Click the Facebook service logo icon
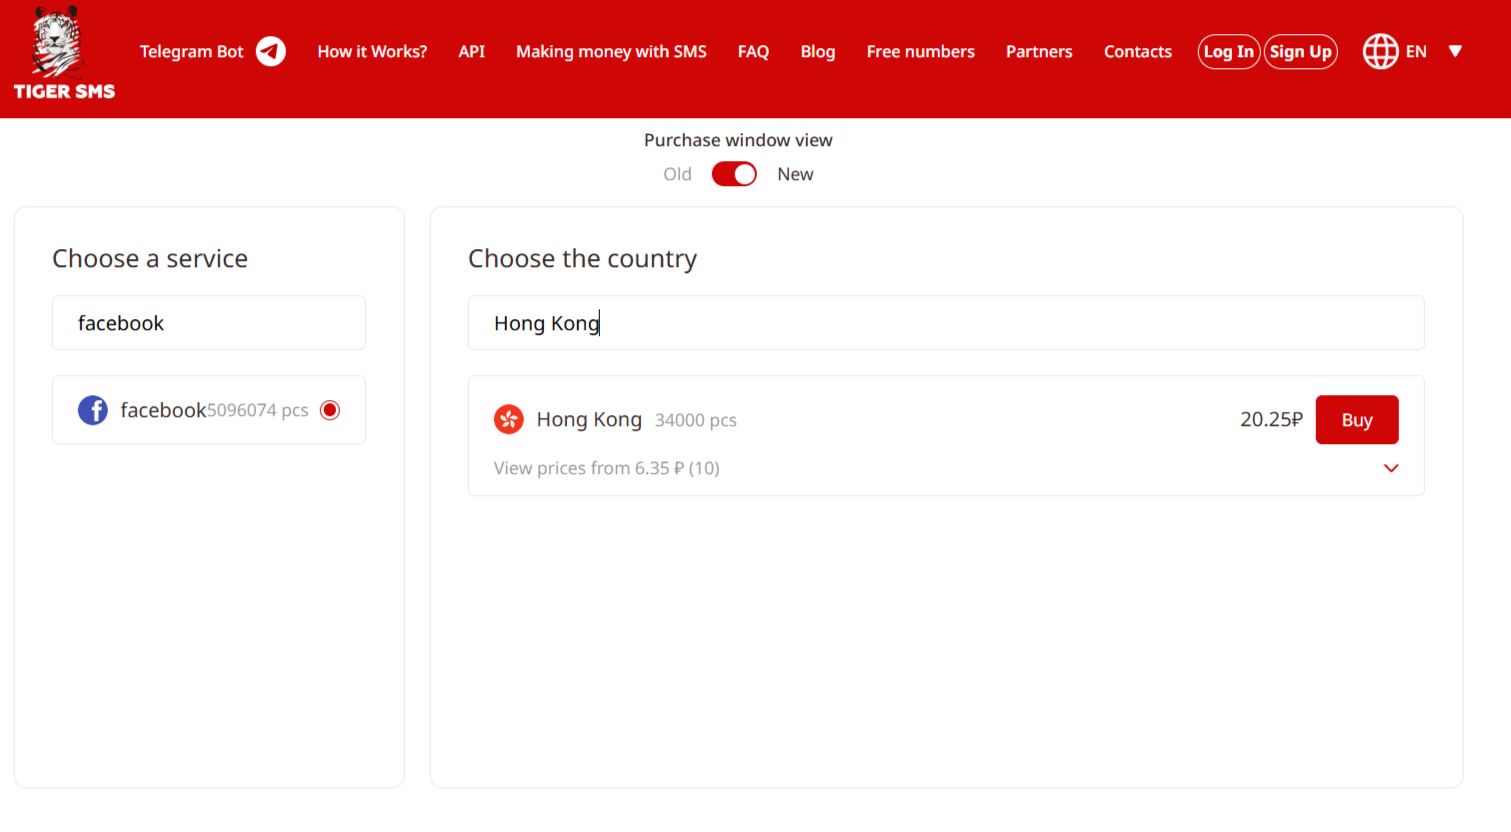The width and height of the screenshot is (1511, 832). click(x=93, y=410)
